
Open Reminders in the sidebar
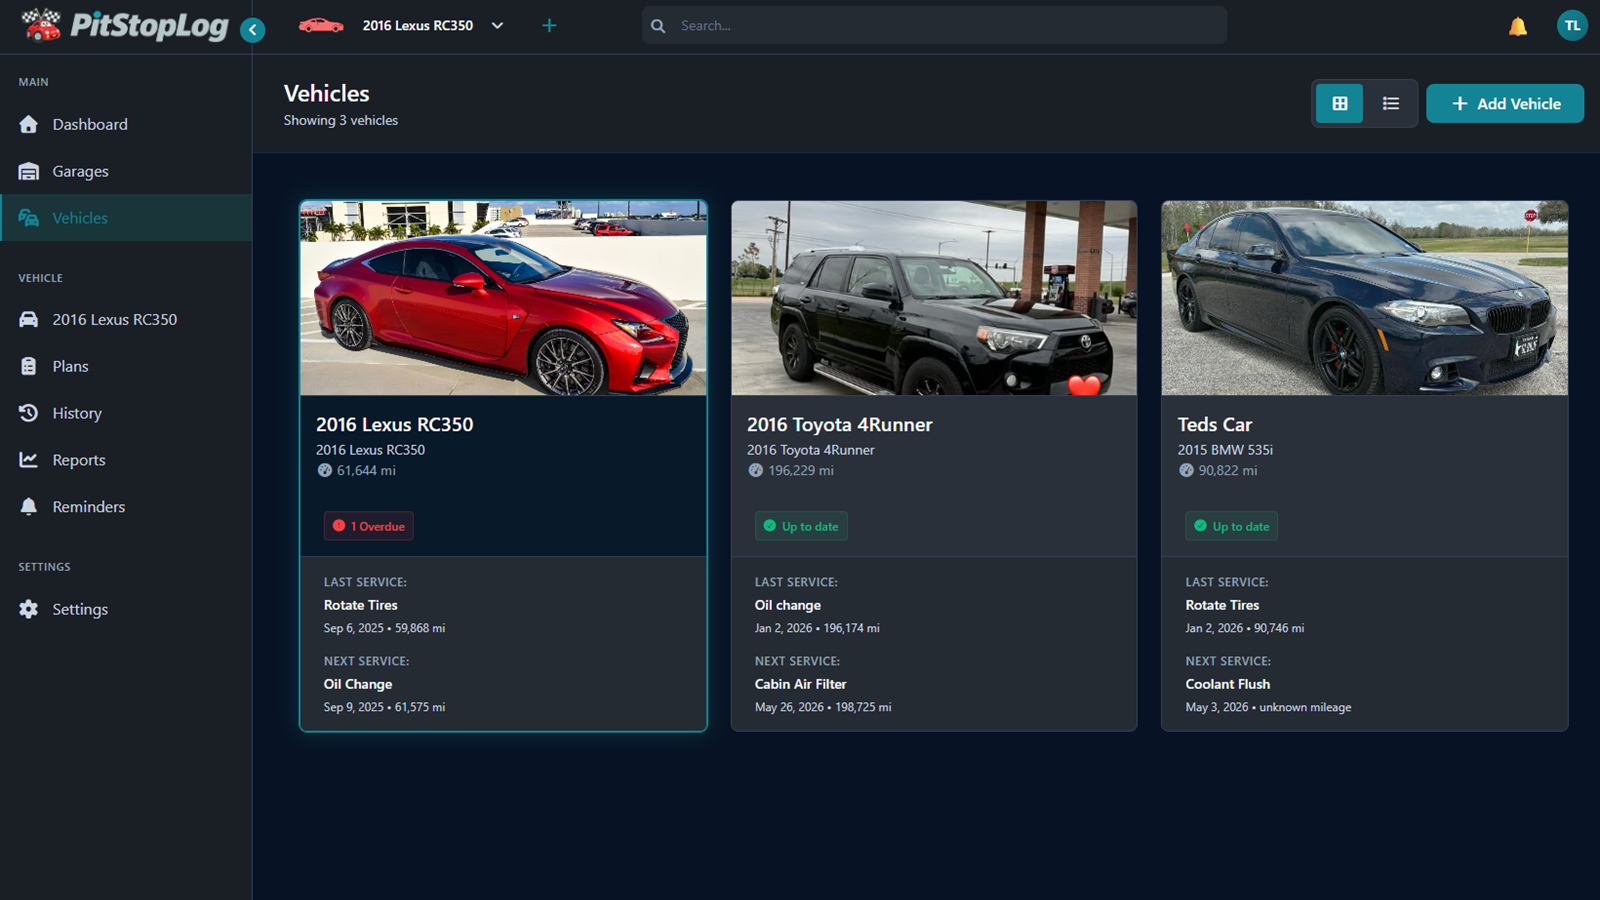coord(88,506)
